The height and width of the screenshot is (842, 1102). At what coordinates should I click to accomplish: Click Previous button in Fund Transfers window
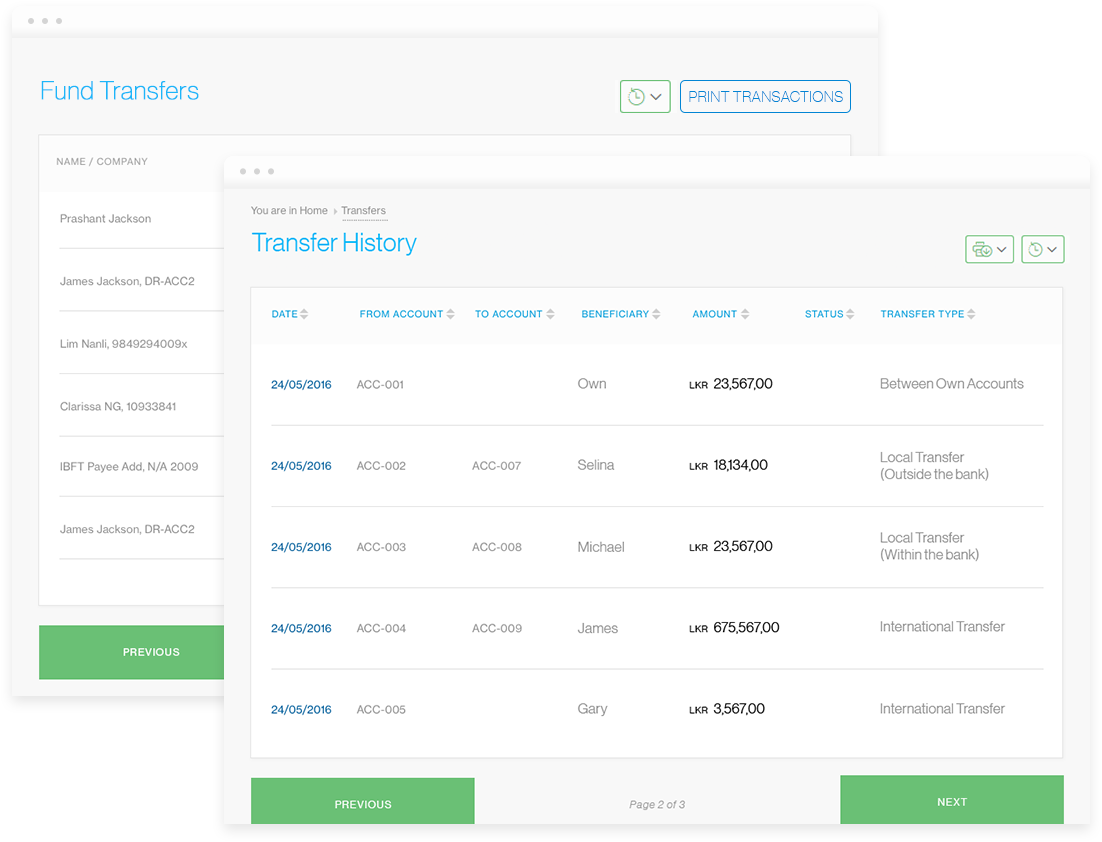(131, 652)
